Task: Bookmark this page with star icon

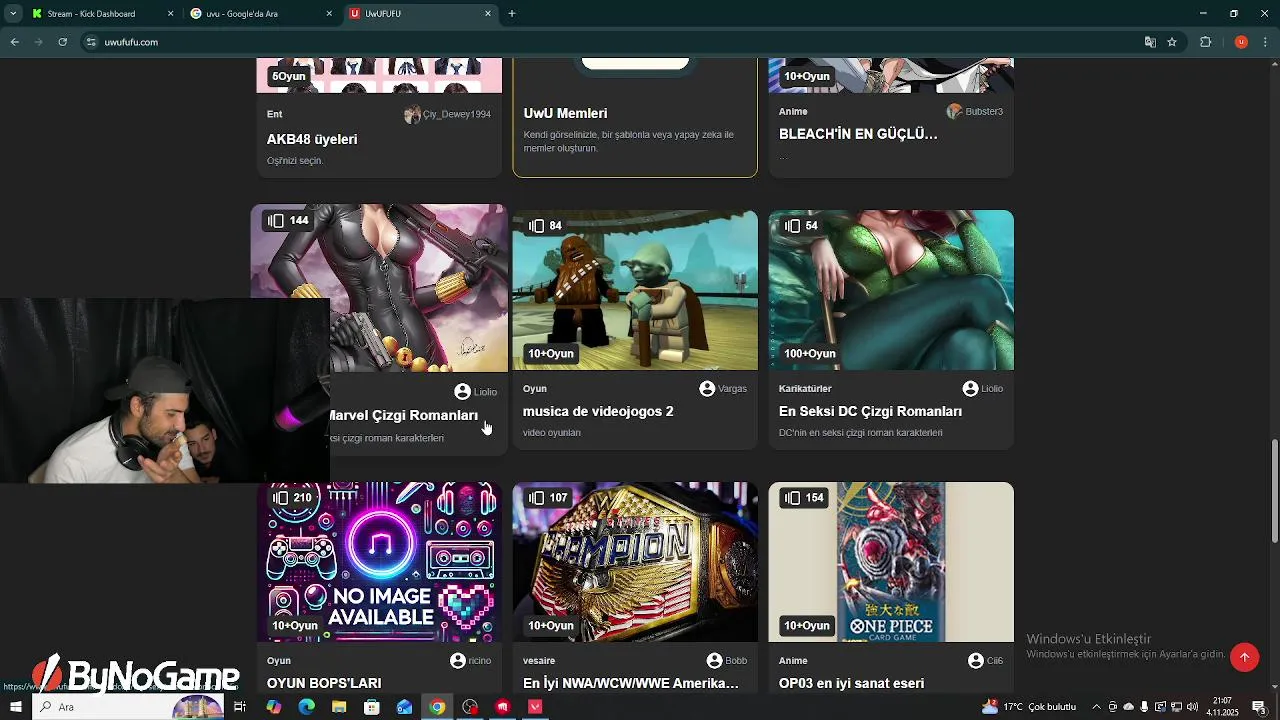Action: coord(1172,42)
